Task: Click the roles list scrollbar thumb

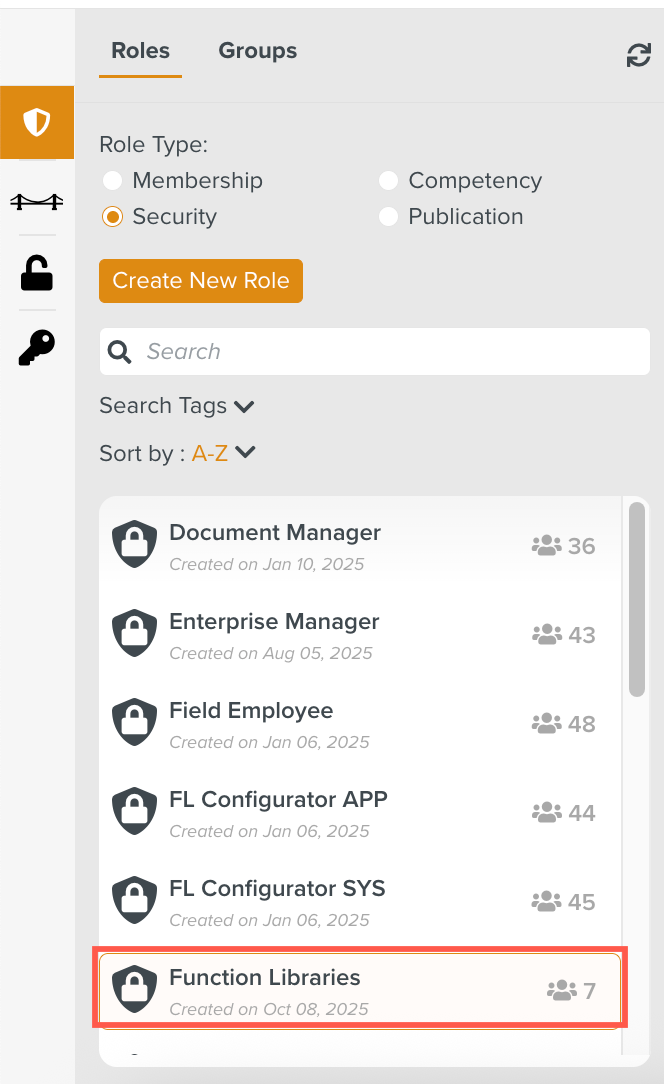Action: pyautogui.click(x=637, y=599)
